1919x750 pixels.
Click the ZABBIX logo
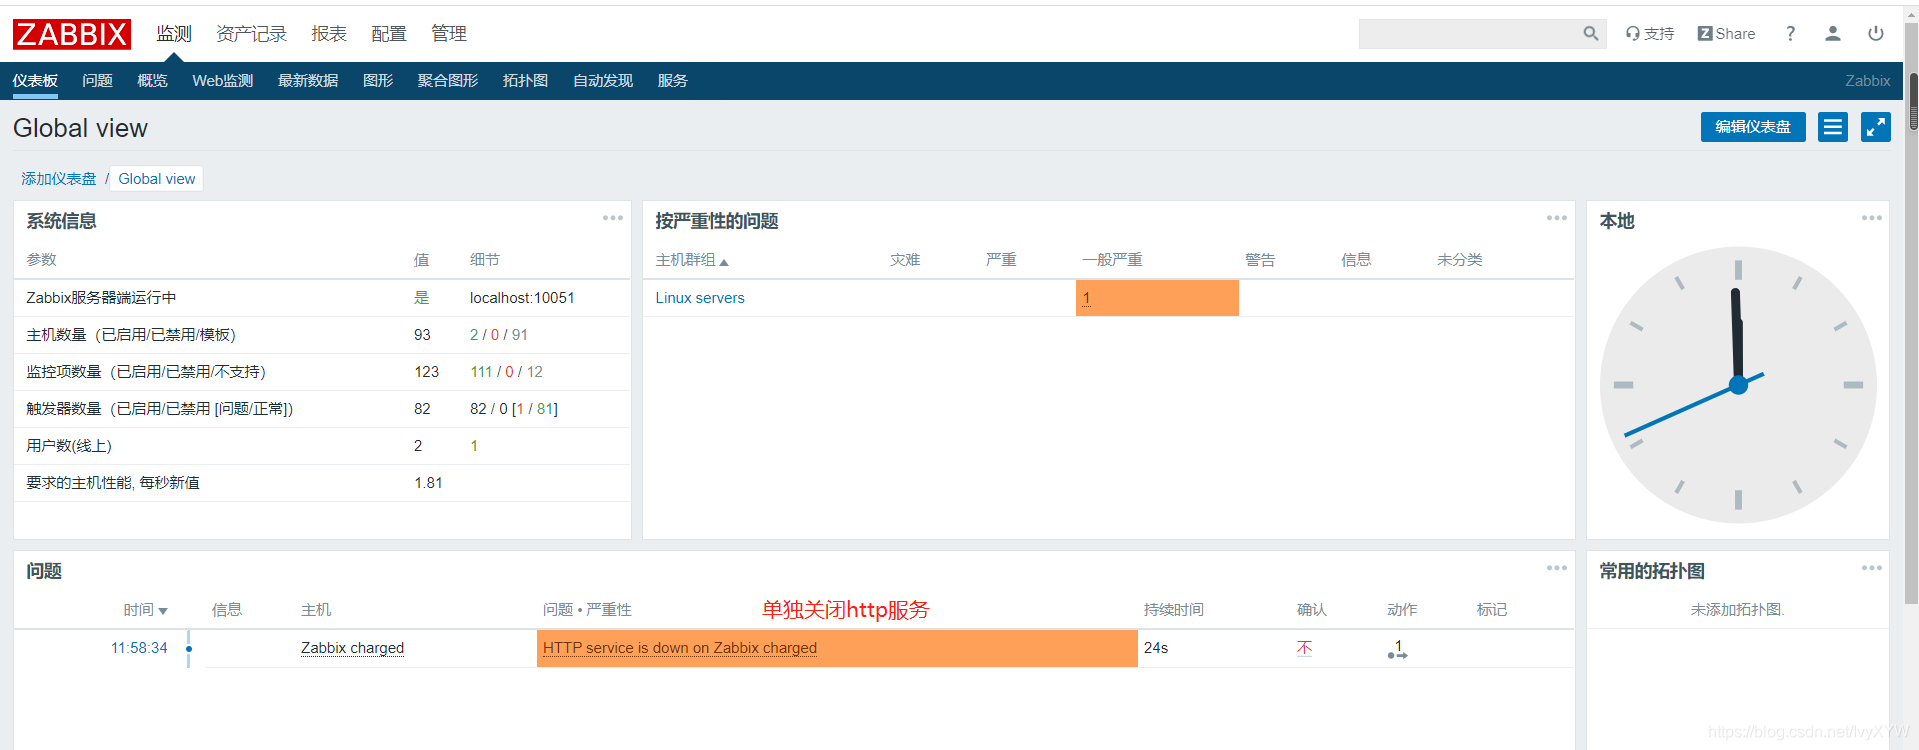[x=72, y=34]
